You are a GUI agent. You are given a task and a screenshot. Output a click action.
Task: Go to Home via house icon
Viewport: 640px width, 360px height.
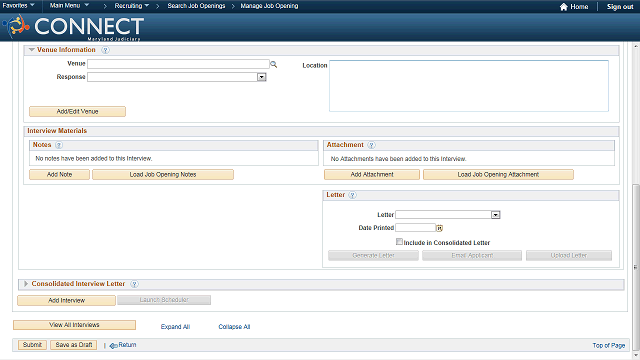pyautogui.click(x=564, y=7)
